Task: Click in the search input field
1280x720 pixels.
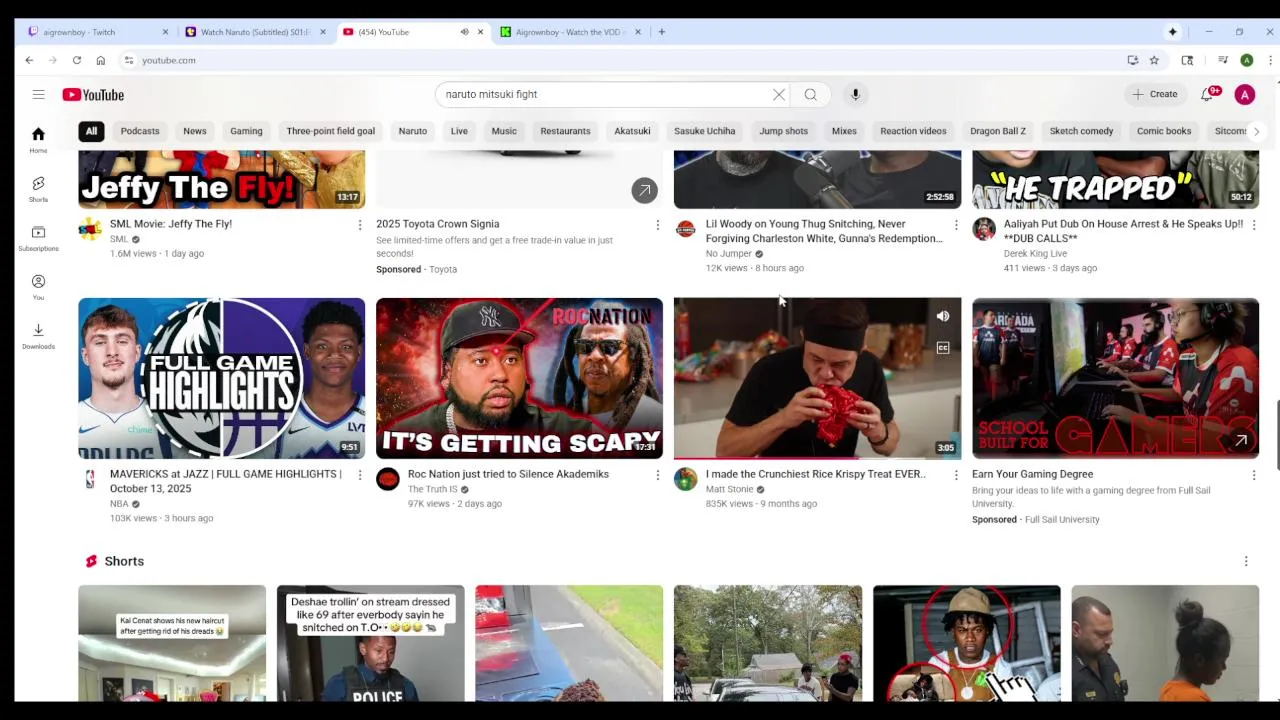Action: [x=605, y=94]
